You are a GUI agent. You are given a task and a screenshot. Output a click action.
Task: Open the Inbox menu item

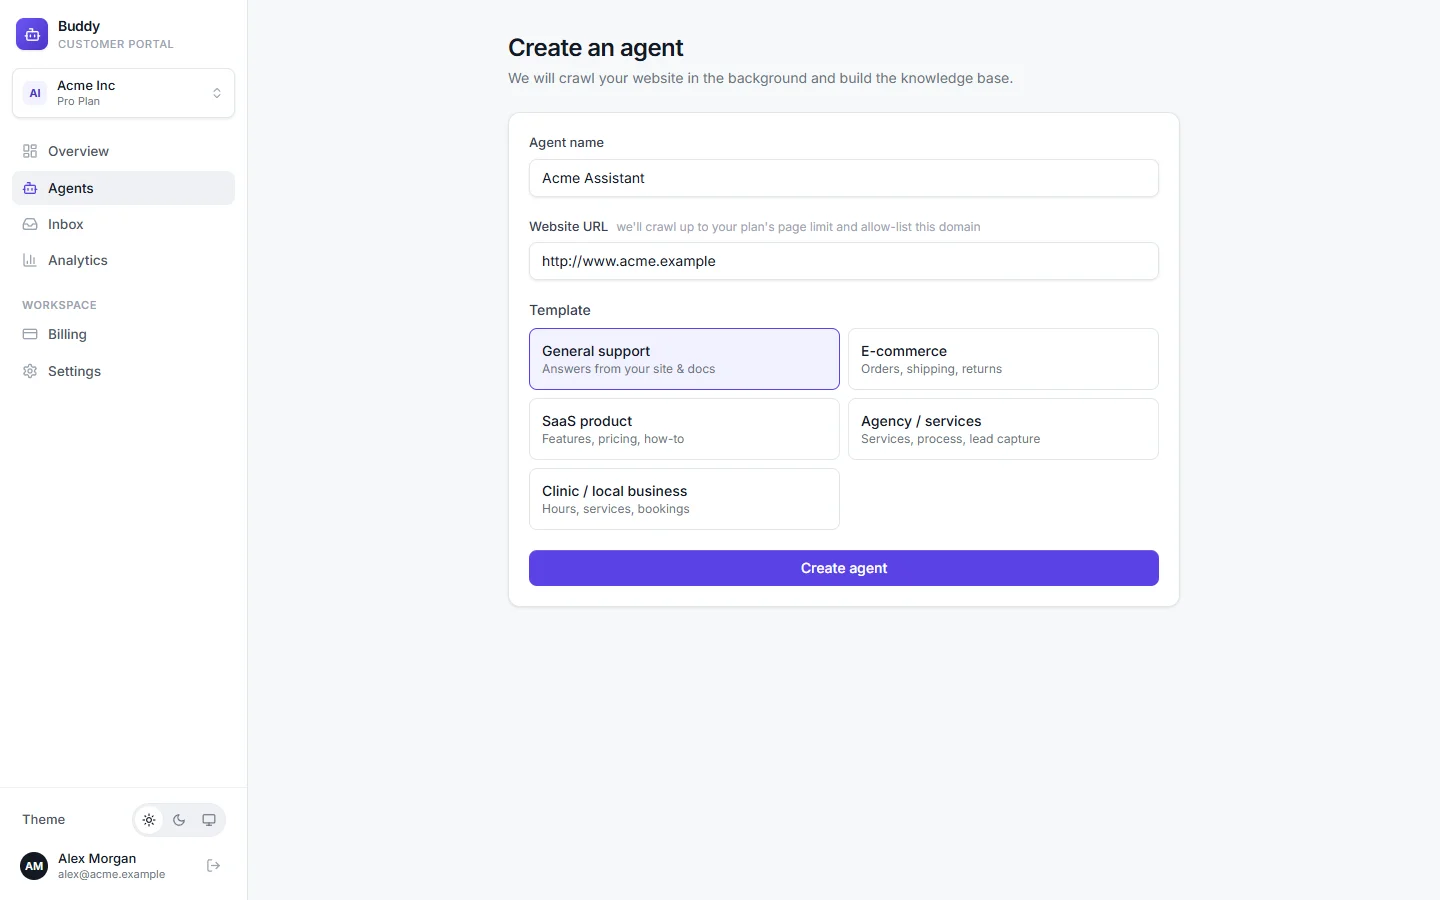(x=124, y=224)
